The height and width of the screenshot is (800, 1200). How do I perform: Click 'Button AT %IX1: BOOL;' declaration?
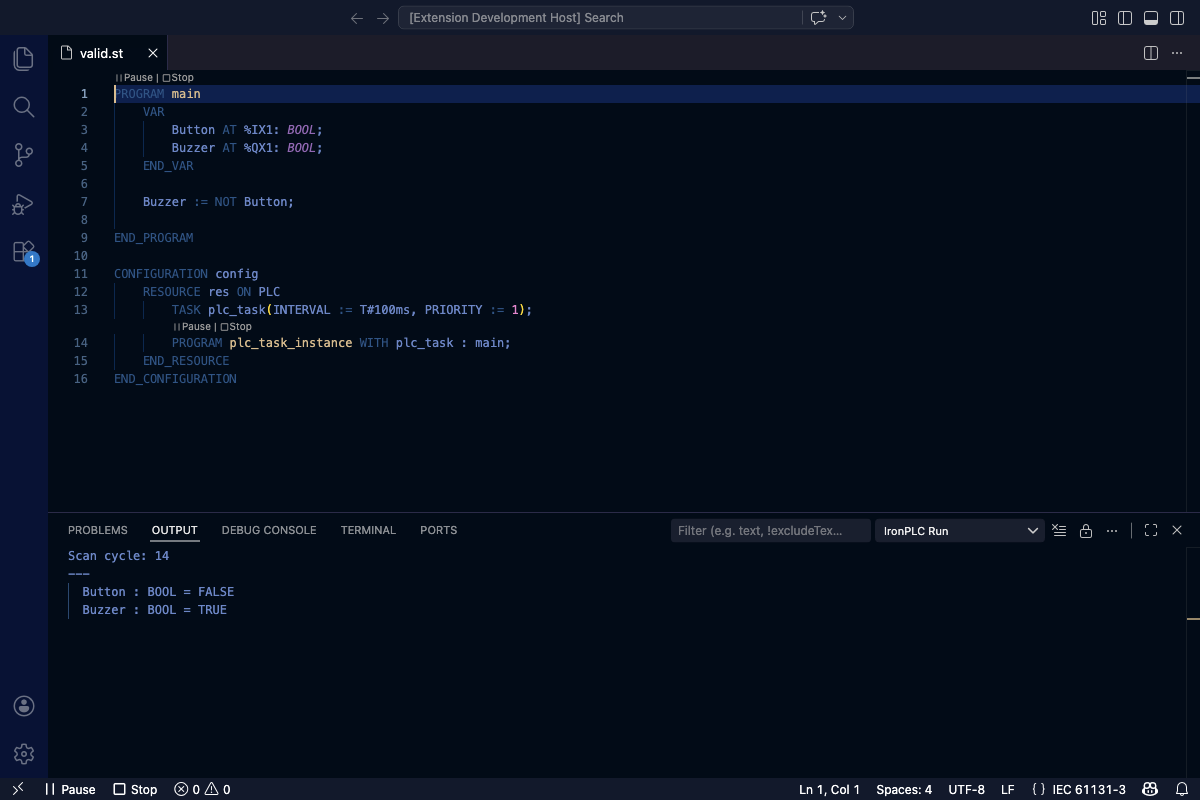tap(247, 130)
